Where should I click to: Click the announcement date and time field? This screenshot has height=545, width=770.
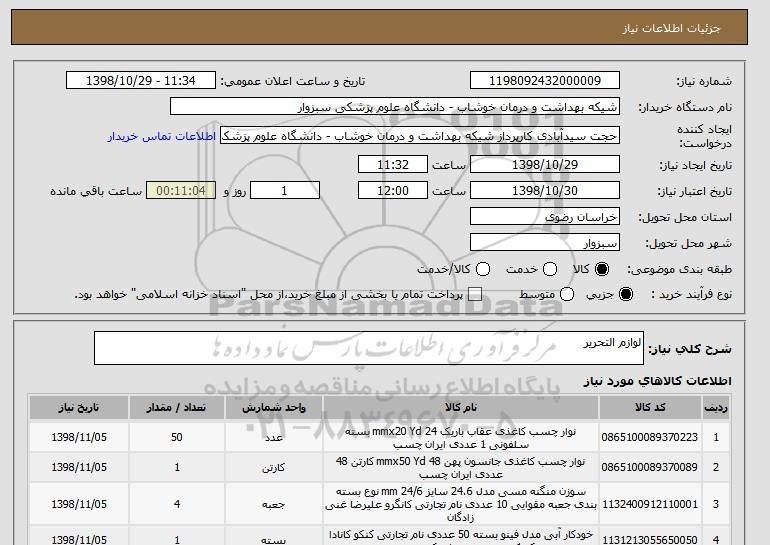click(141, 81)
